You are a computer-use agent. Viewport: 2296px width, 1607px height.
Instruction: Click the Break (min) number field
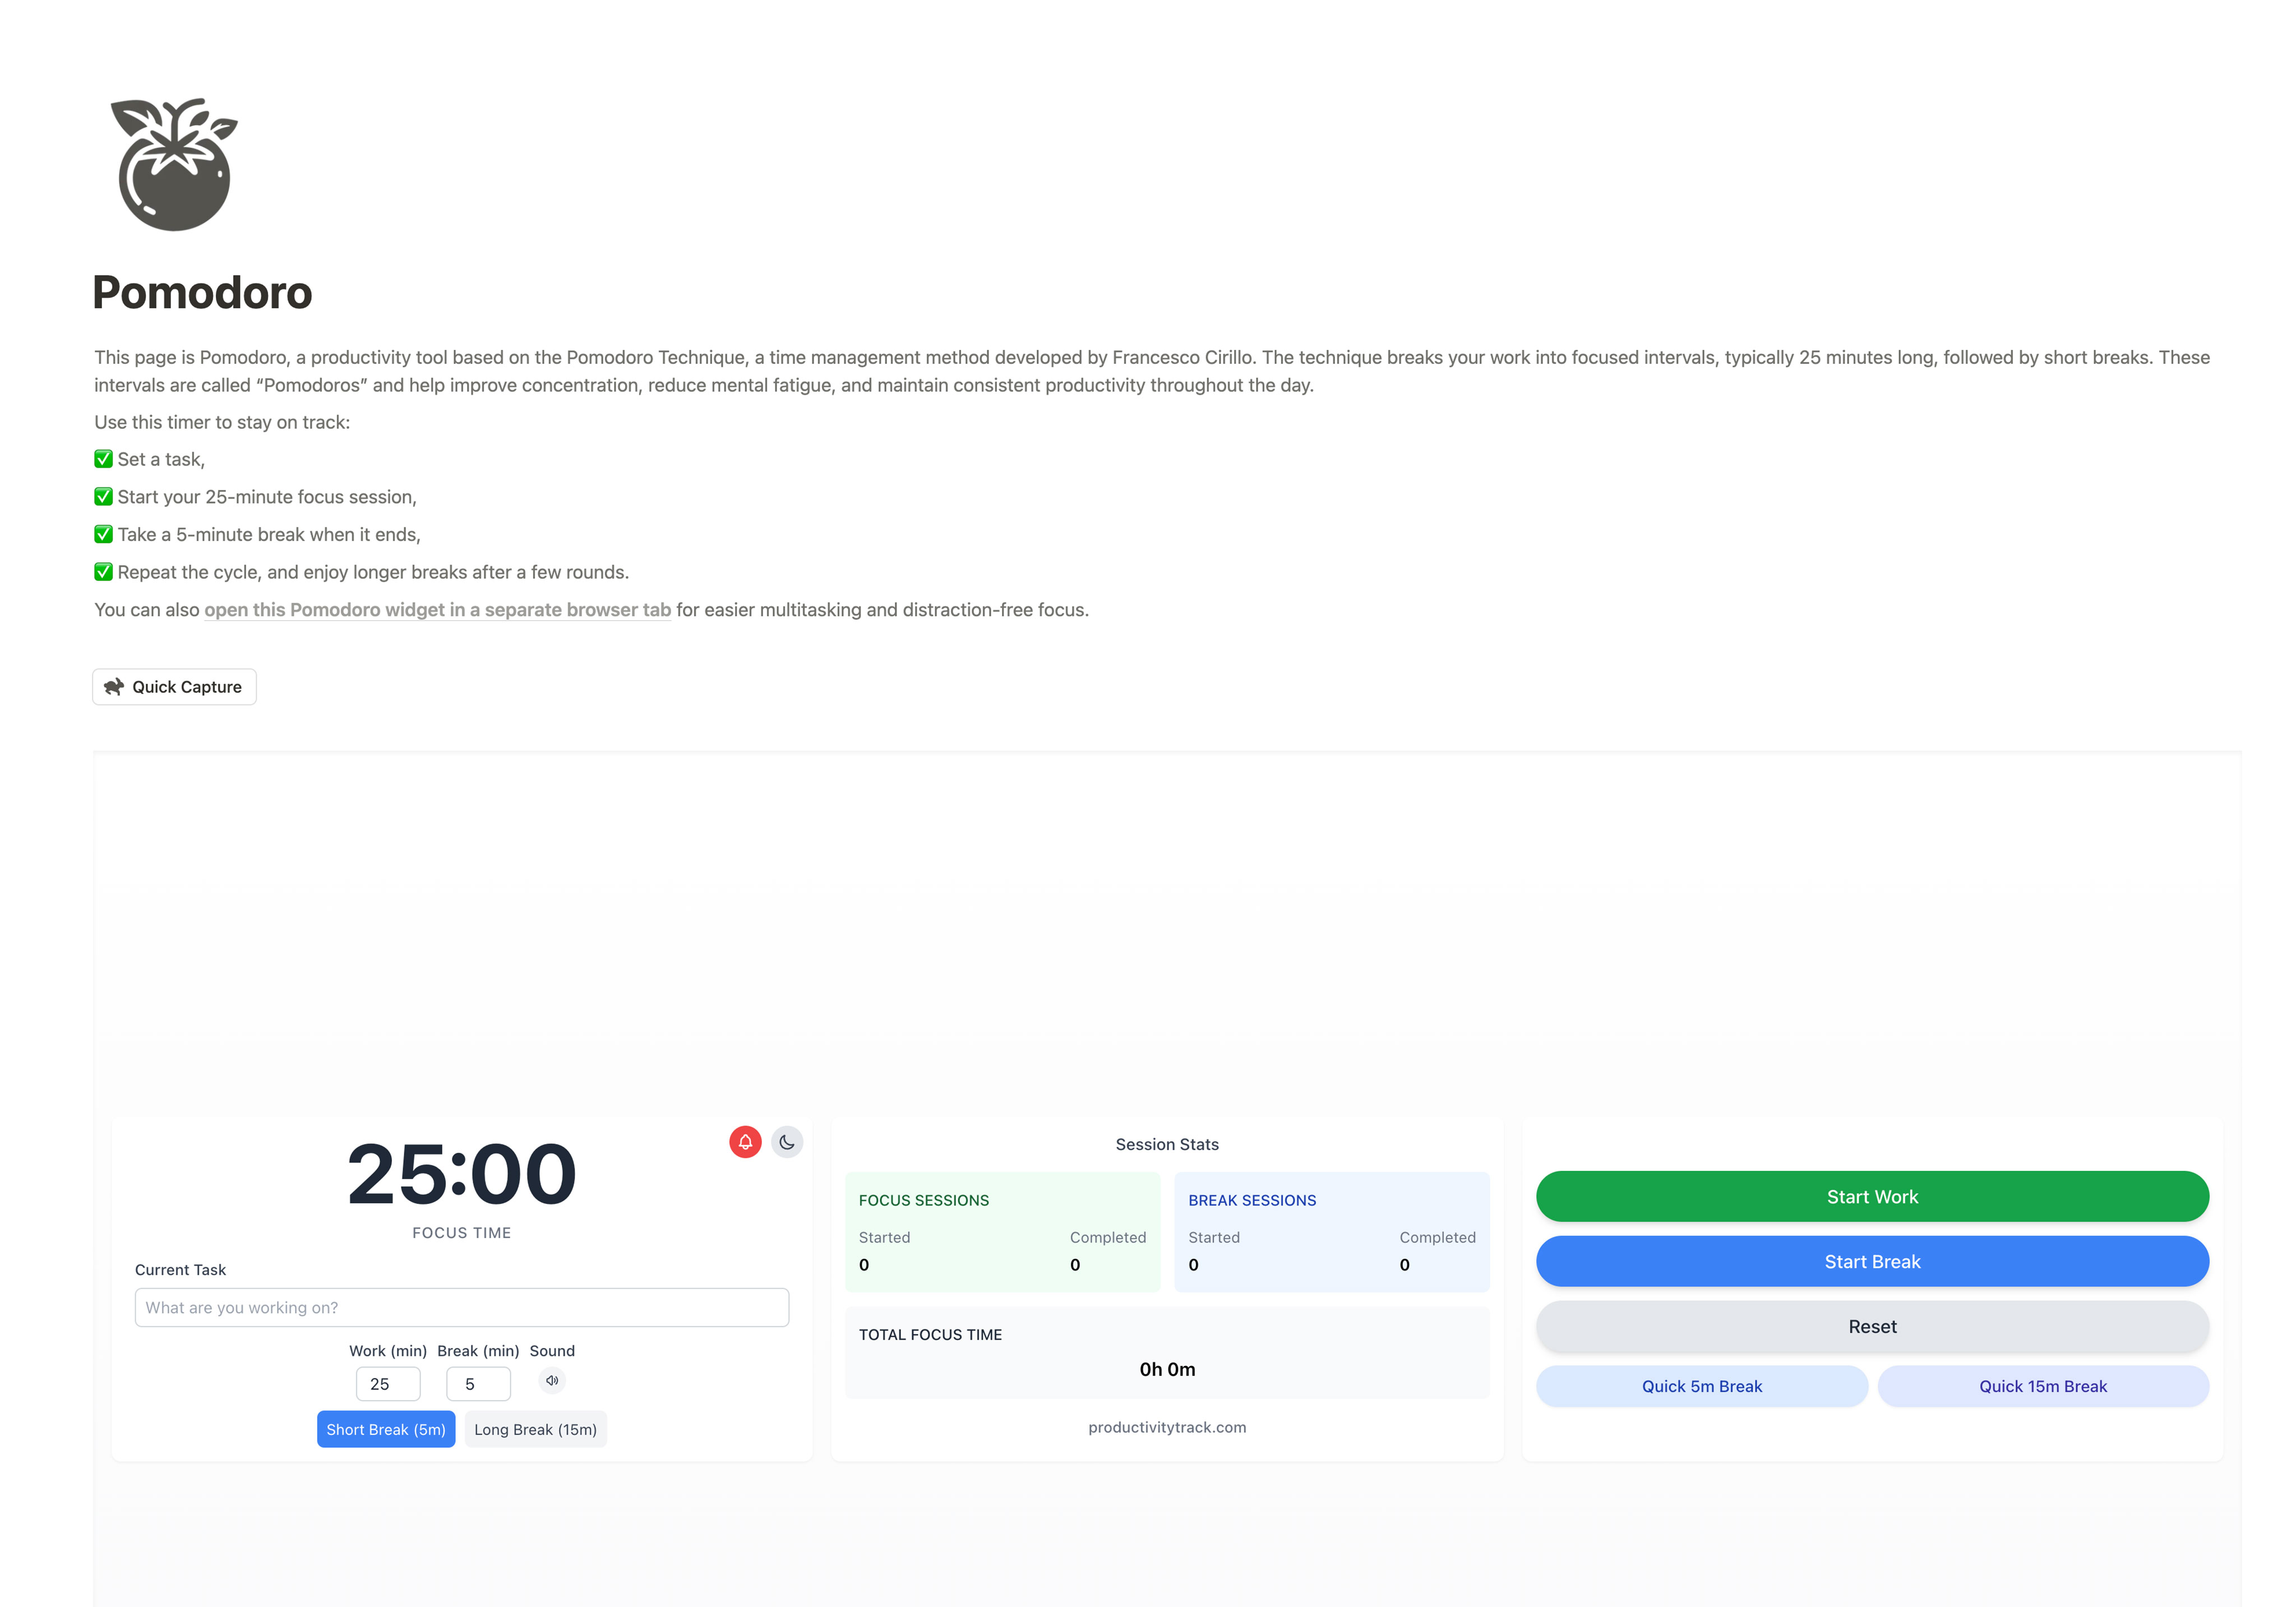[478, 1385]
